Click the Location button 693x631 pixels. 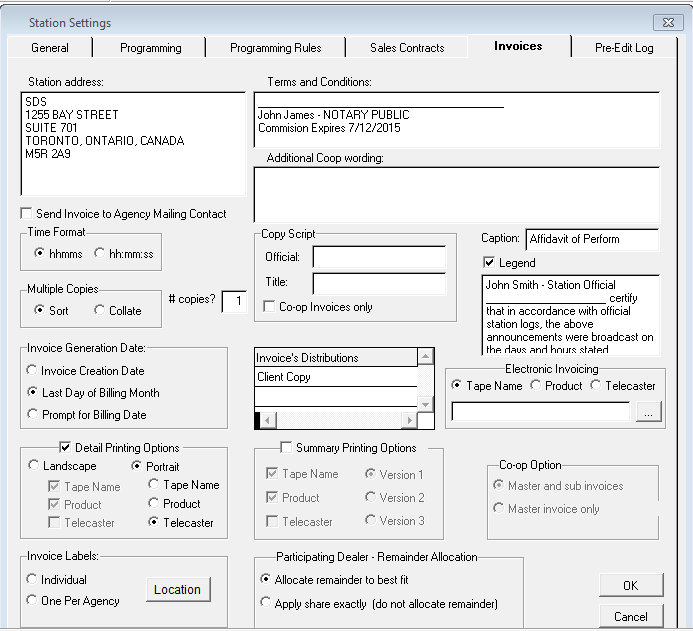tap(177, 590)
